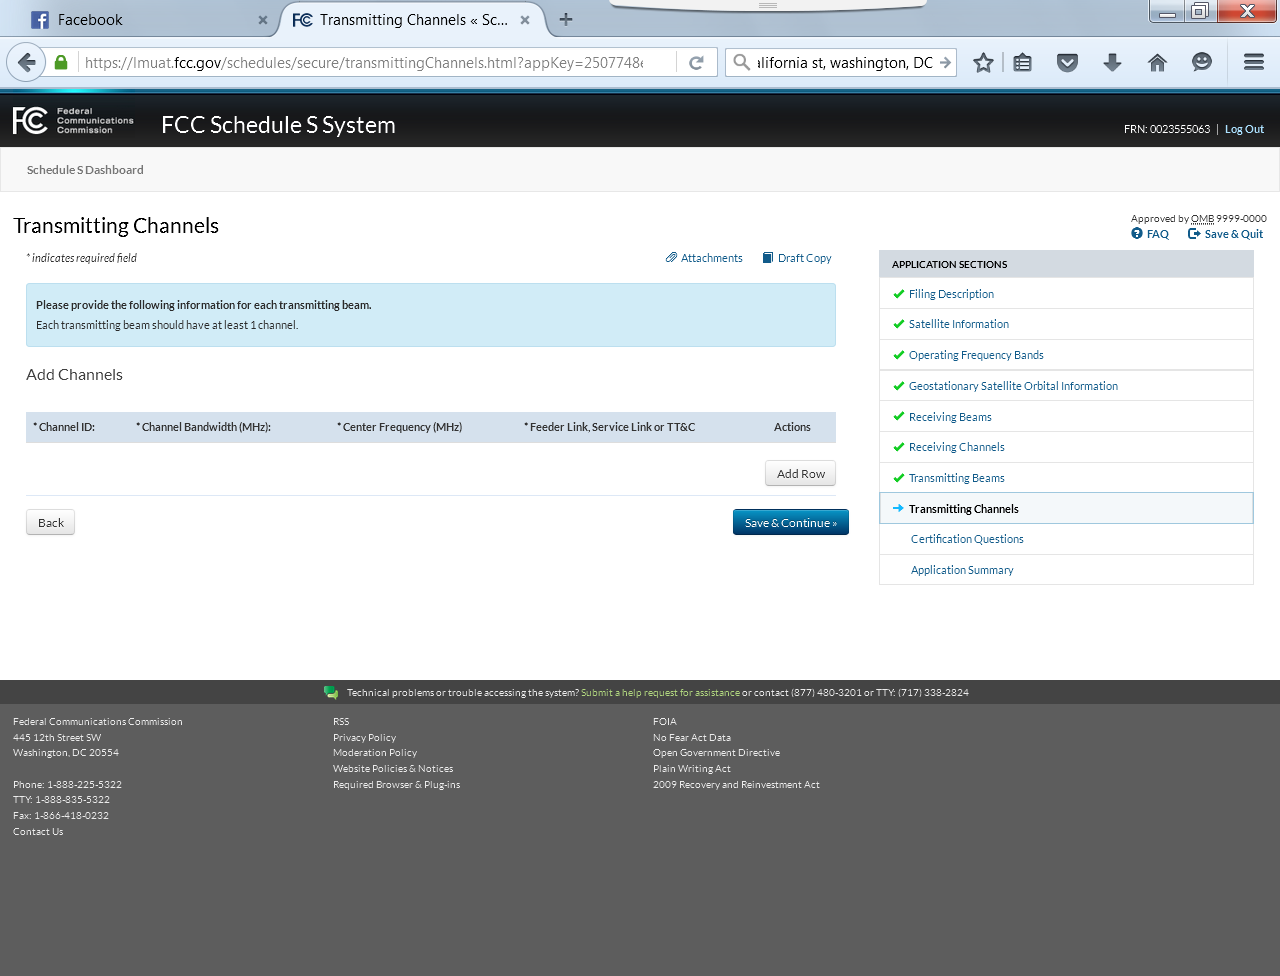Click Save & Continue button
Image resolution: width=1280 pixels, height=976 pixels.
click(x=790, y=522)
